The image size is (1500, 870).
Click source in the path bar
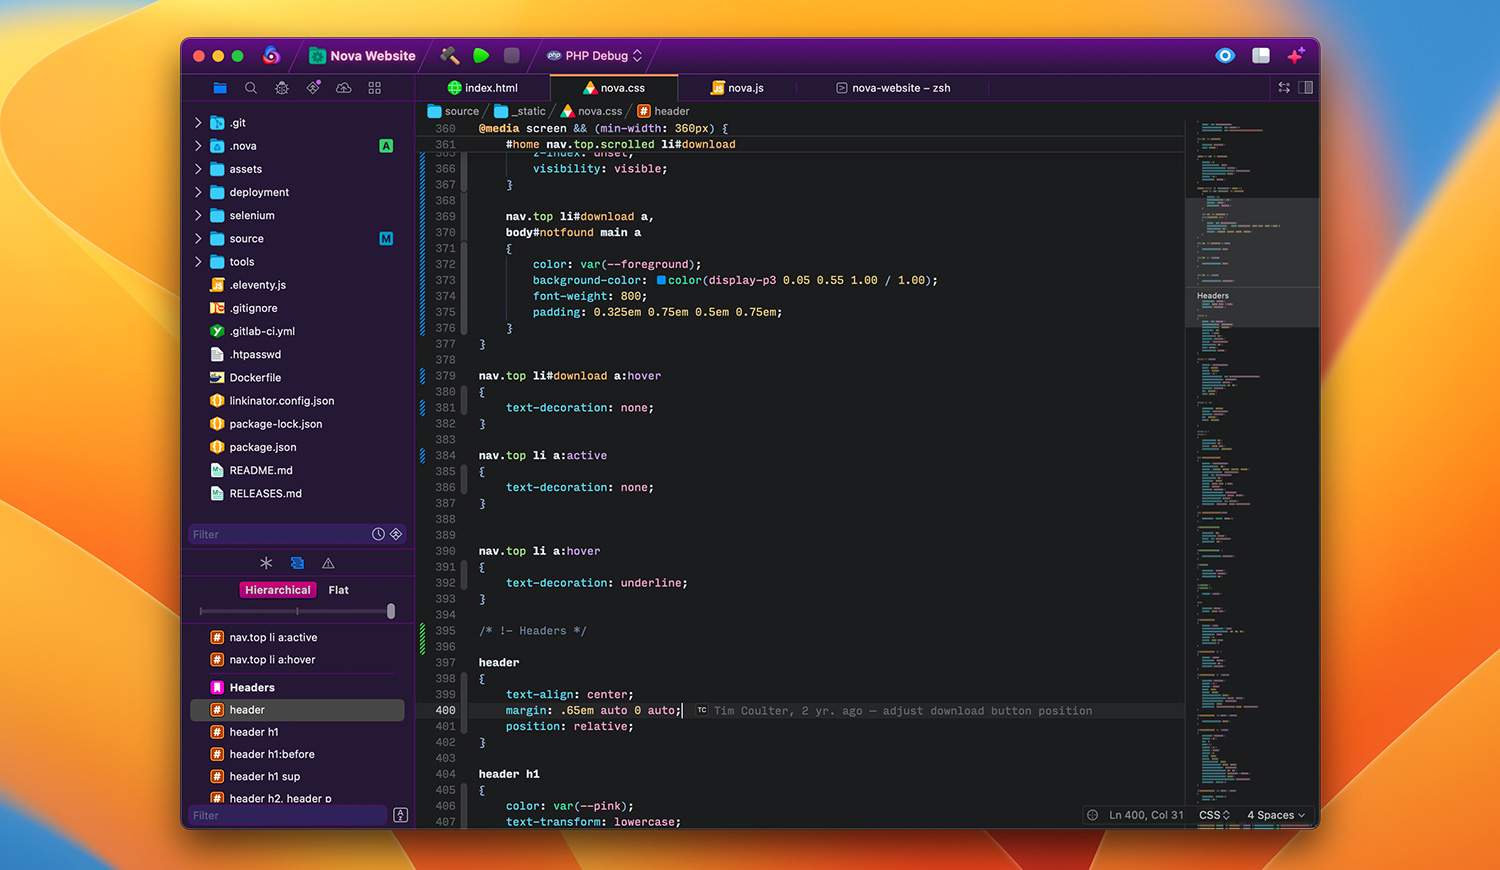click(x=453, y=111)
